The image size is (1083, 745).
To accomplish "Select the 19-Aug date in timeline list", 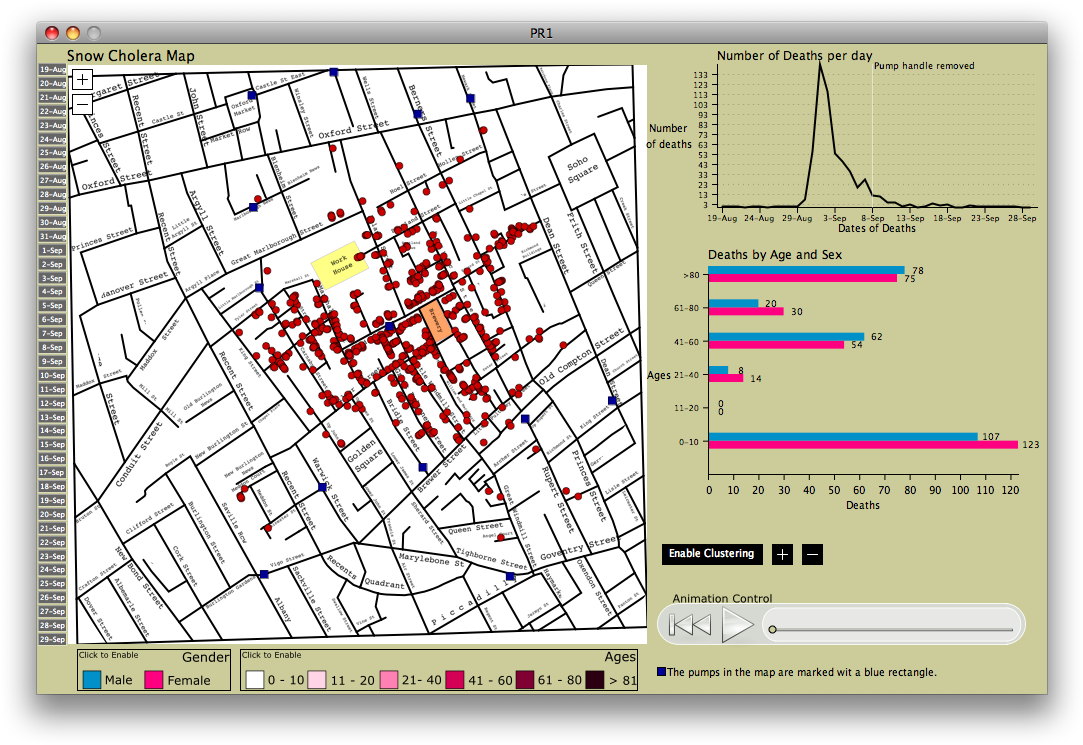I will click(x=52, y=69).
